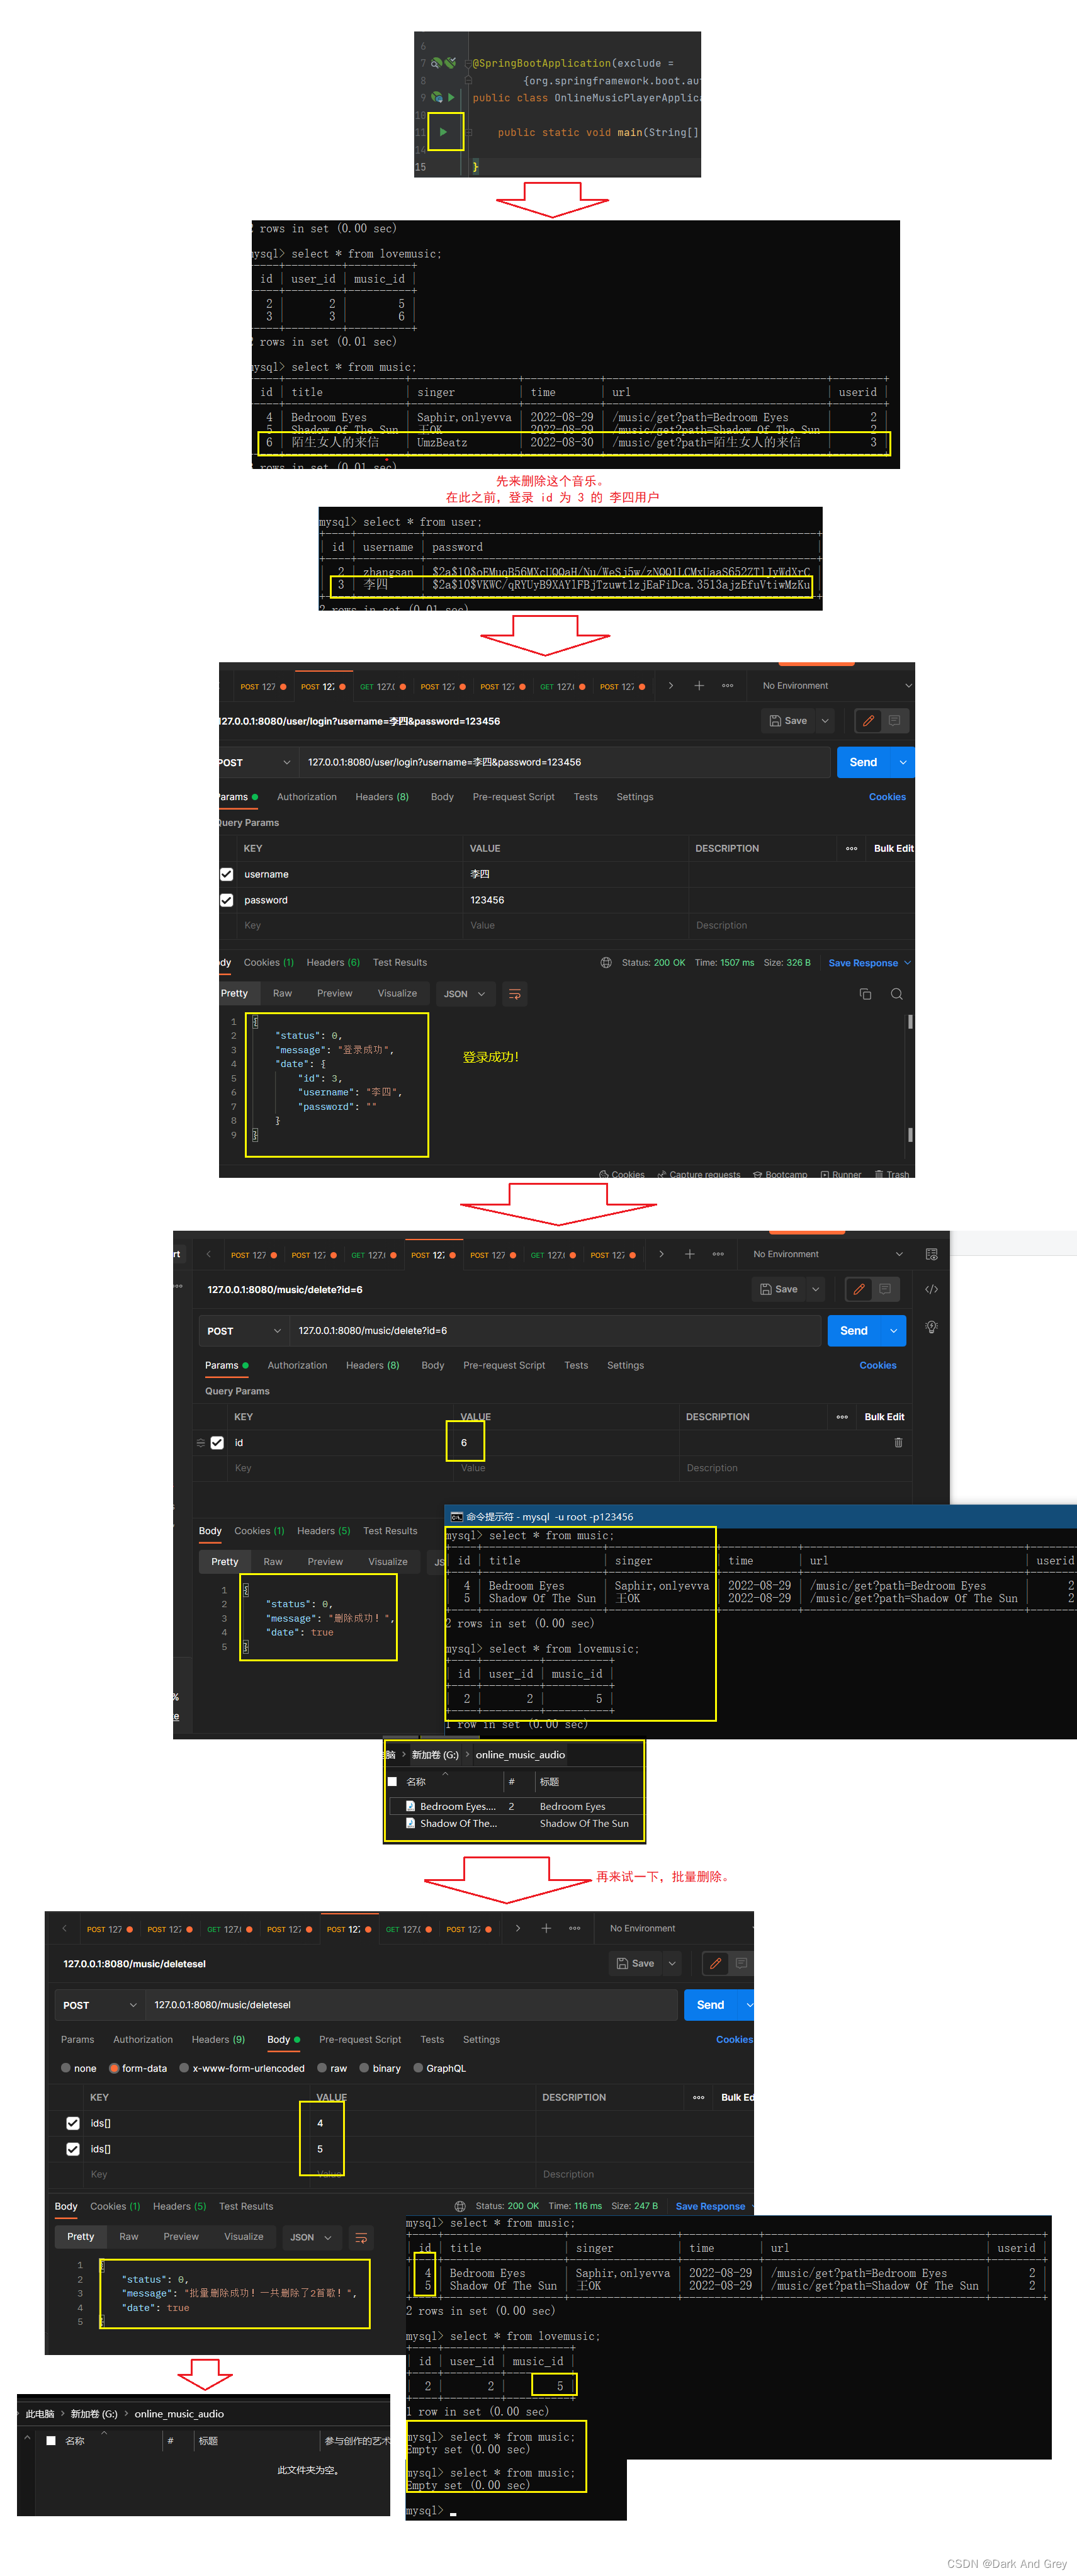The width and height of the screenshot is (1077, 2576).
Task: Select the none body type radio
Action: point(66,2068)
